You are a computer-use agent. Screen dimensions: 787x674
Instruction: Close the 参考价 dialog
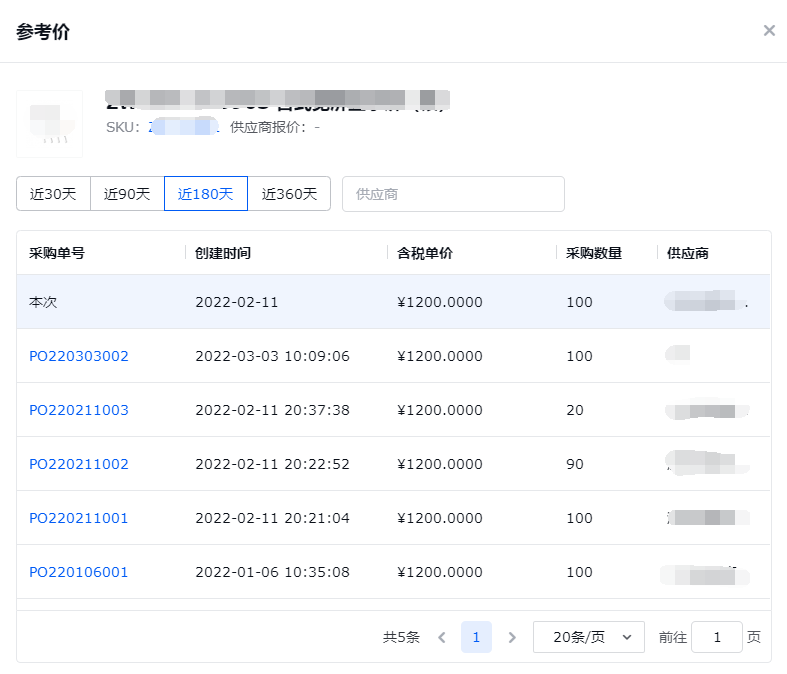(768, 31)
